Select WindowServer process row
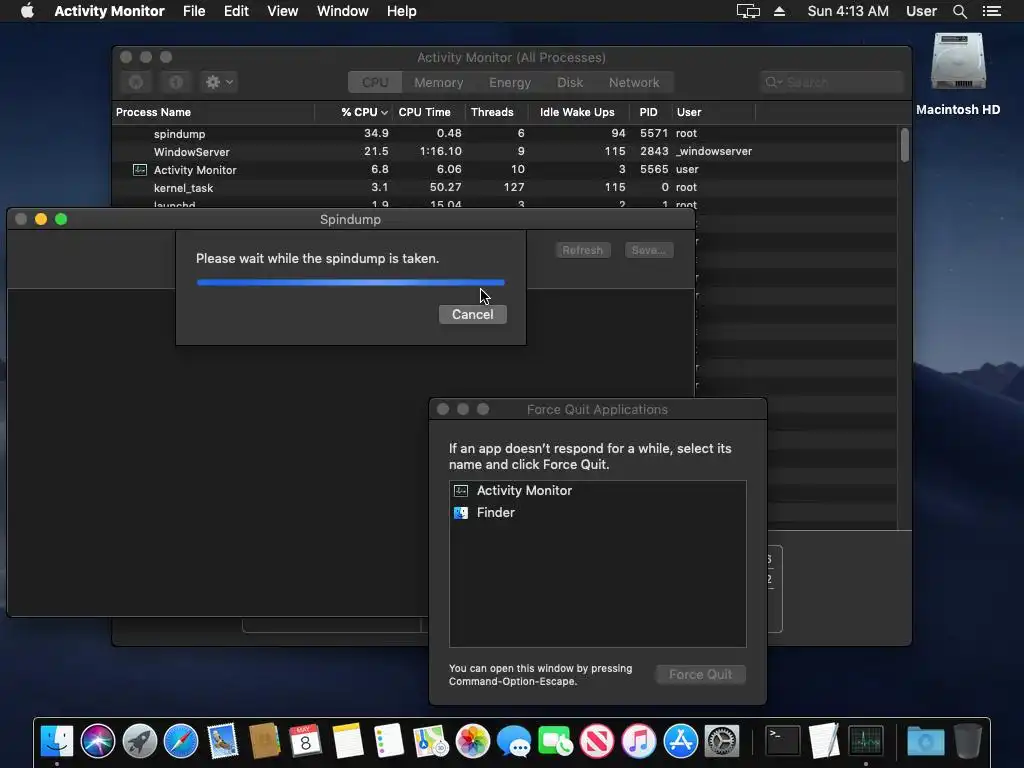Screen dimensions: 1024x768 (505, 152)
